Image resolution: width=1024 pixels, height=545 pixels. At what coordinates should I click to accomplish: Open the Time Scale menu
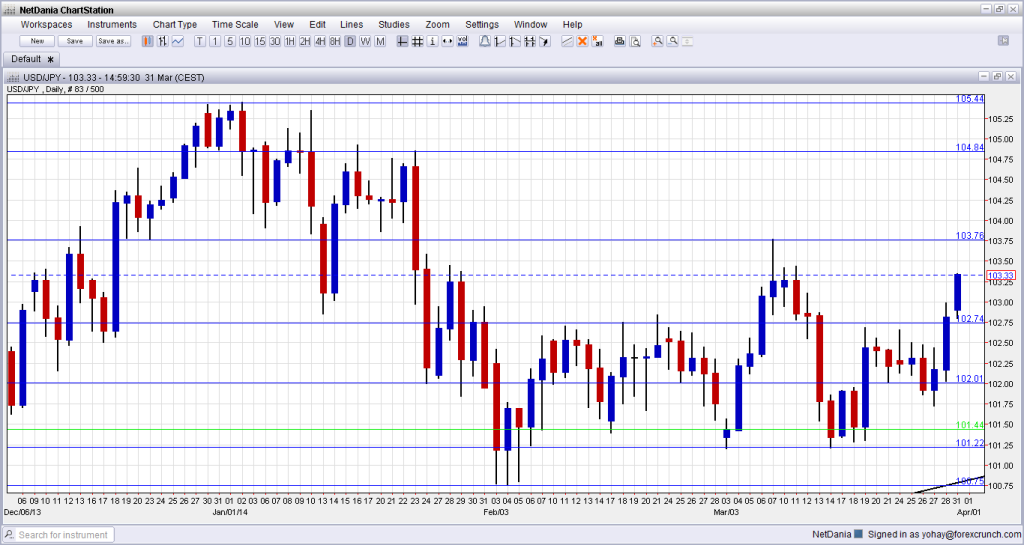tap(235, 25)
